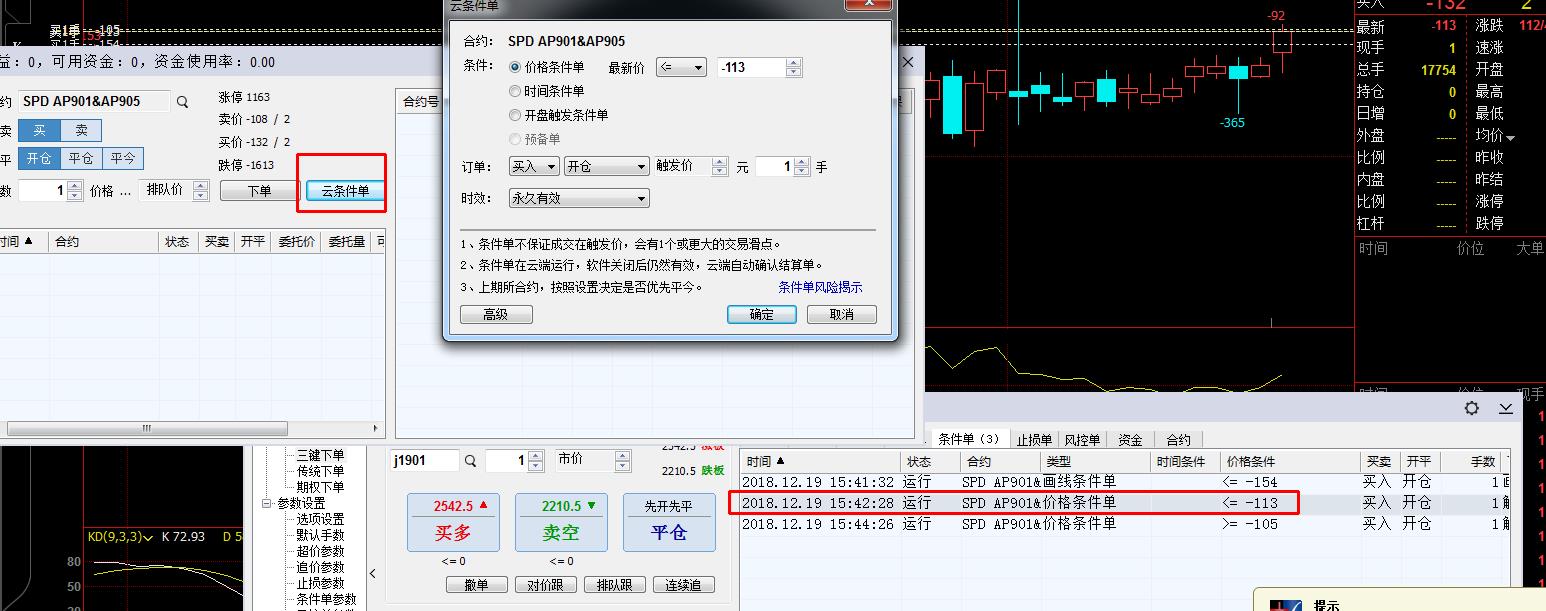Switch to the 止损单 tab
The image size is (1546, 611).
1033,440
